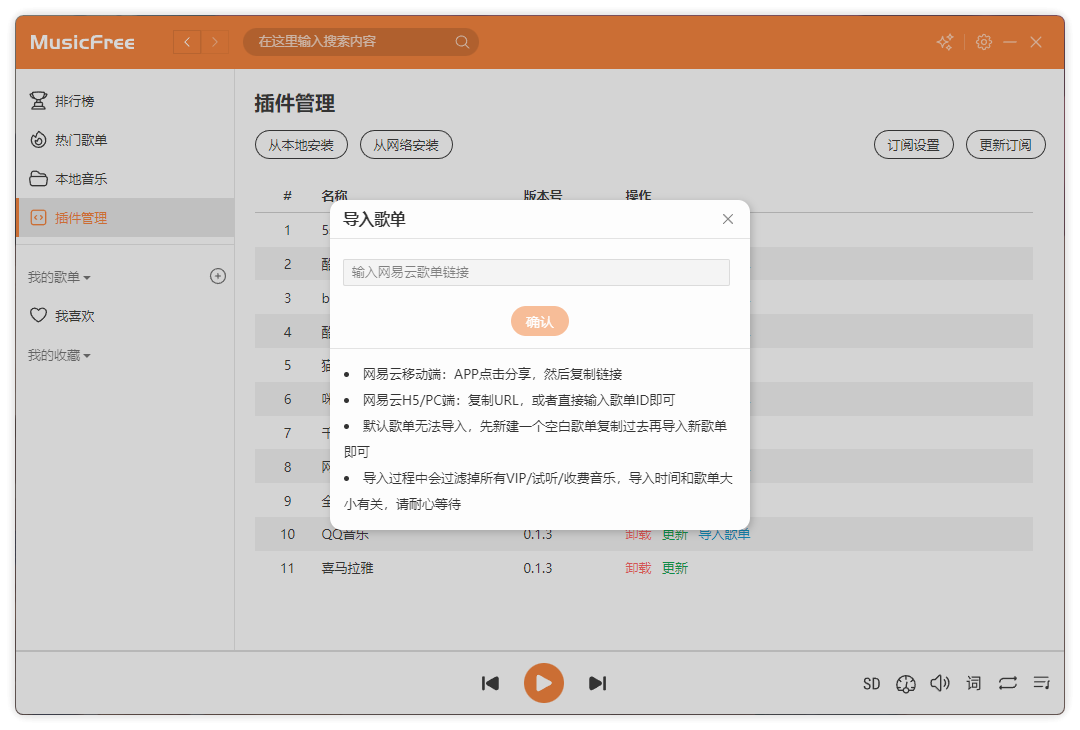Toggle the lyrics display icon
The image size is (1080, 730).
coord(973,683)
